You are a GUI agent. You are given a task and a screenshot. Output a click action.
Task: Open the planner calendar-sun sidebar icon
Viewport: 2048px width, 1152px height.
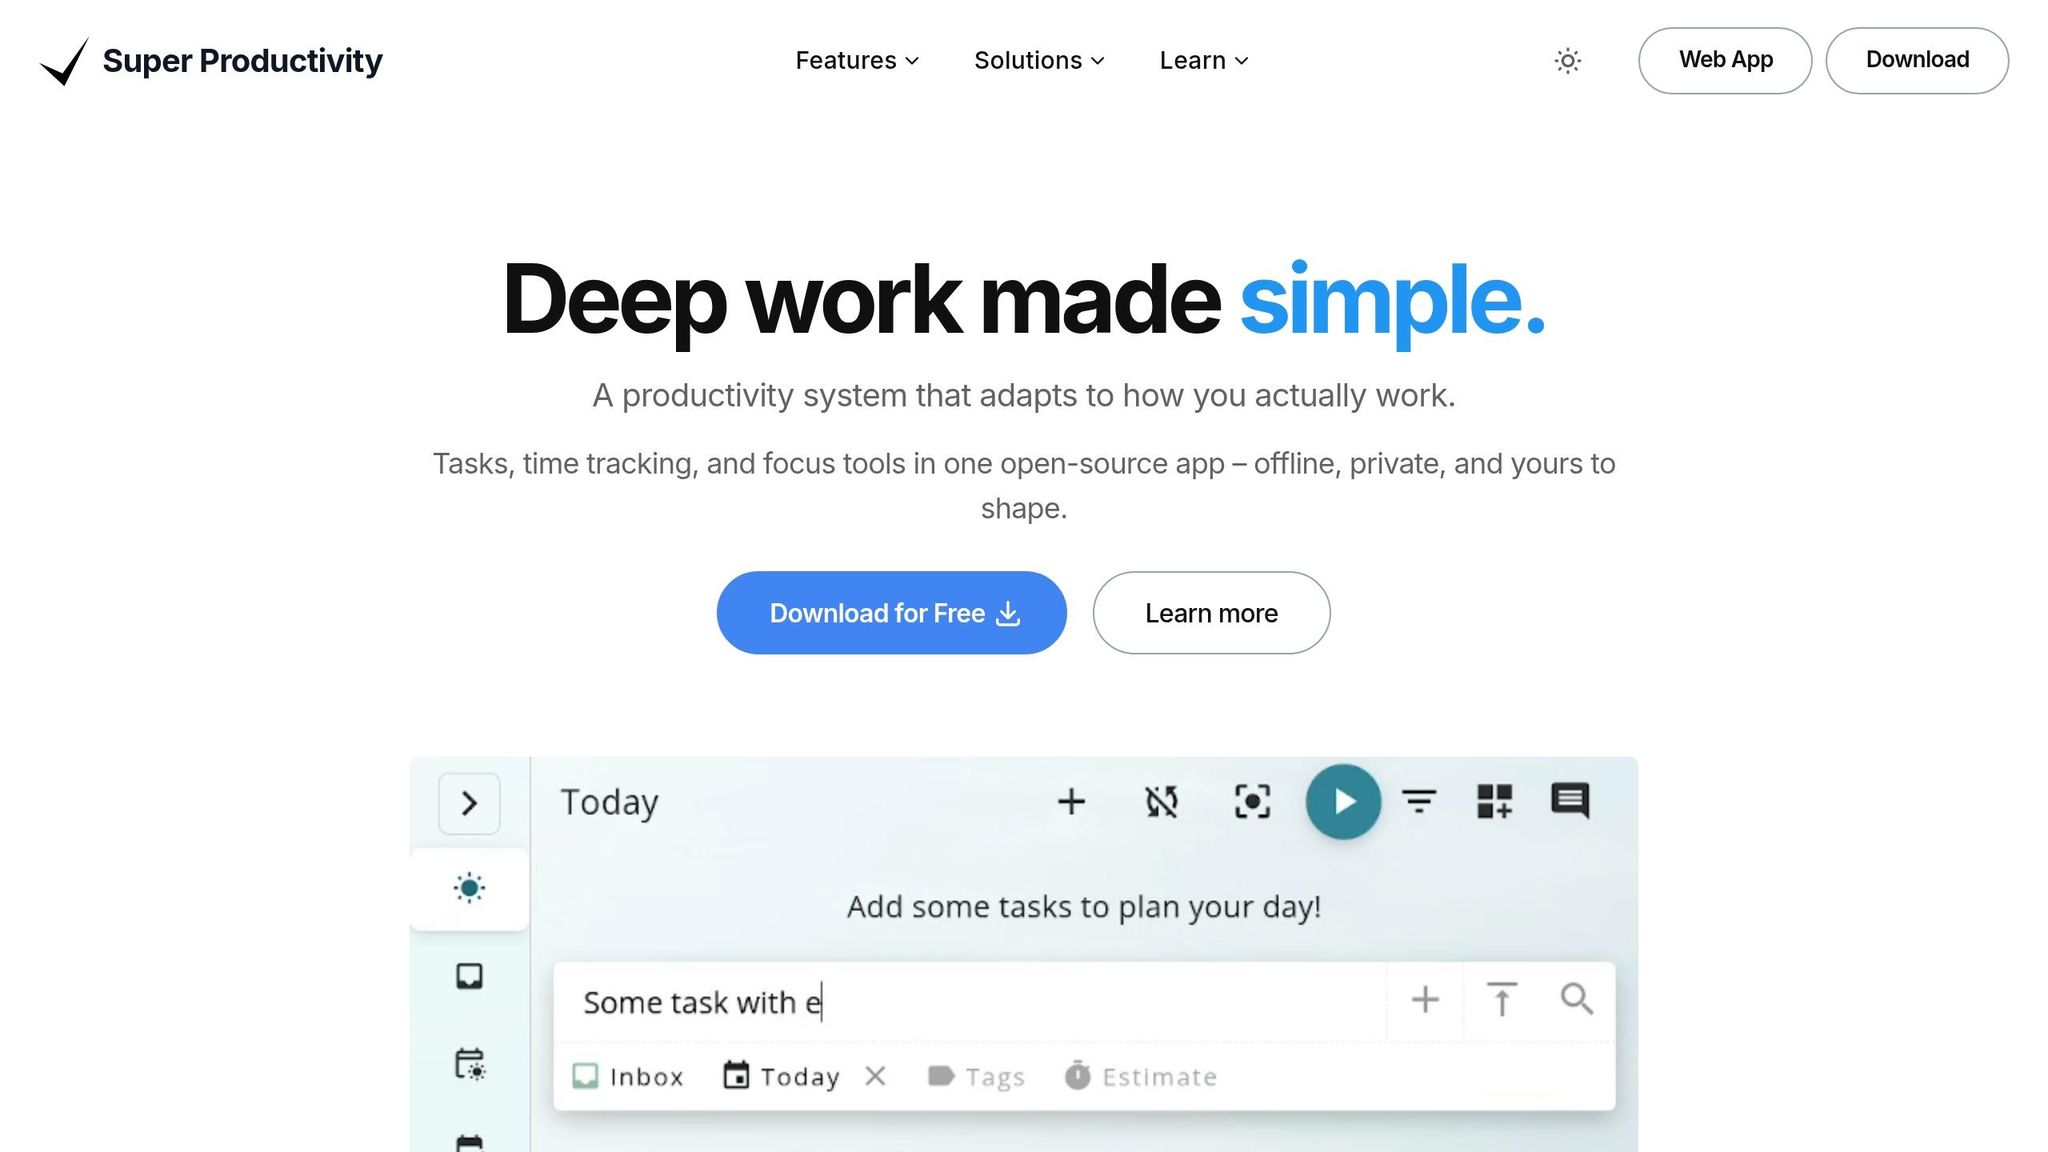click(x=469, y=1064)
